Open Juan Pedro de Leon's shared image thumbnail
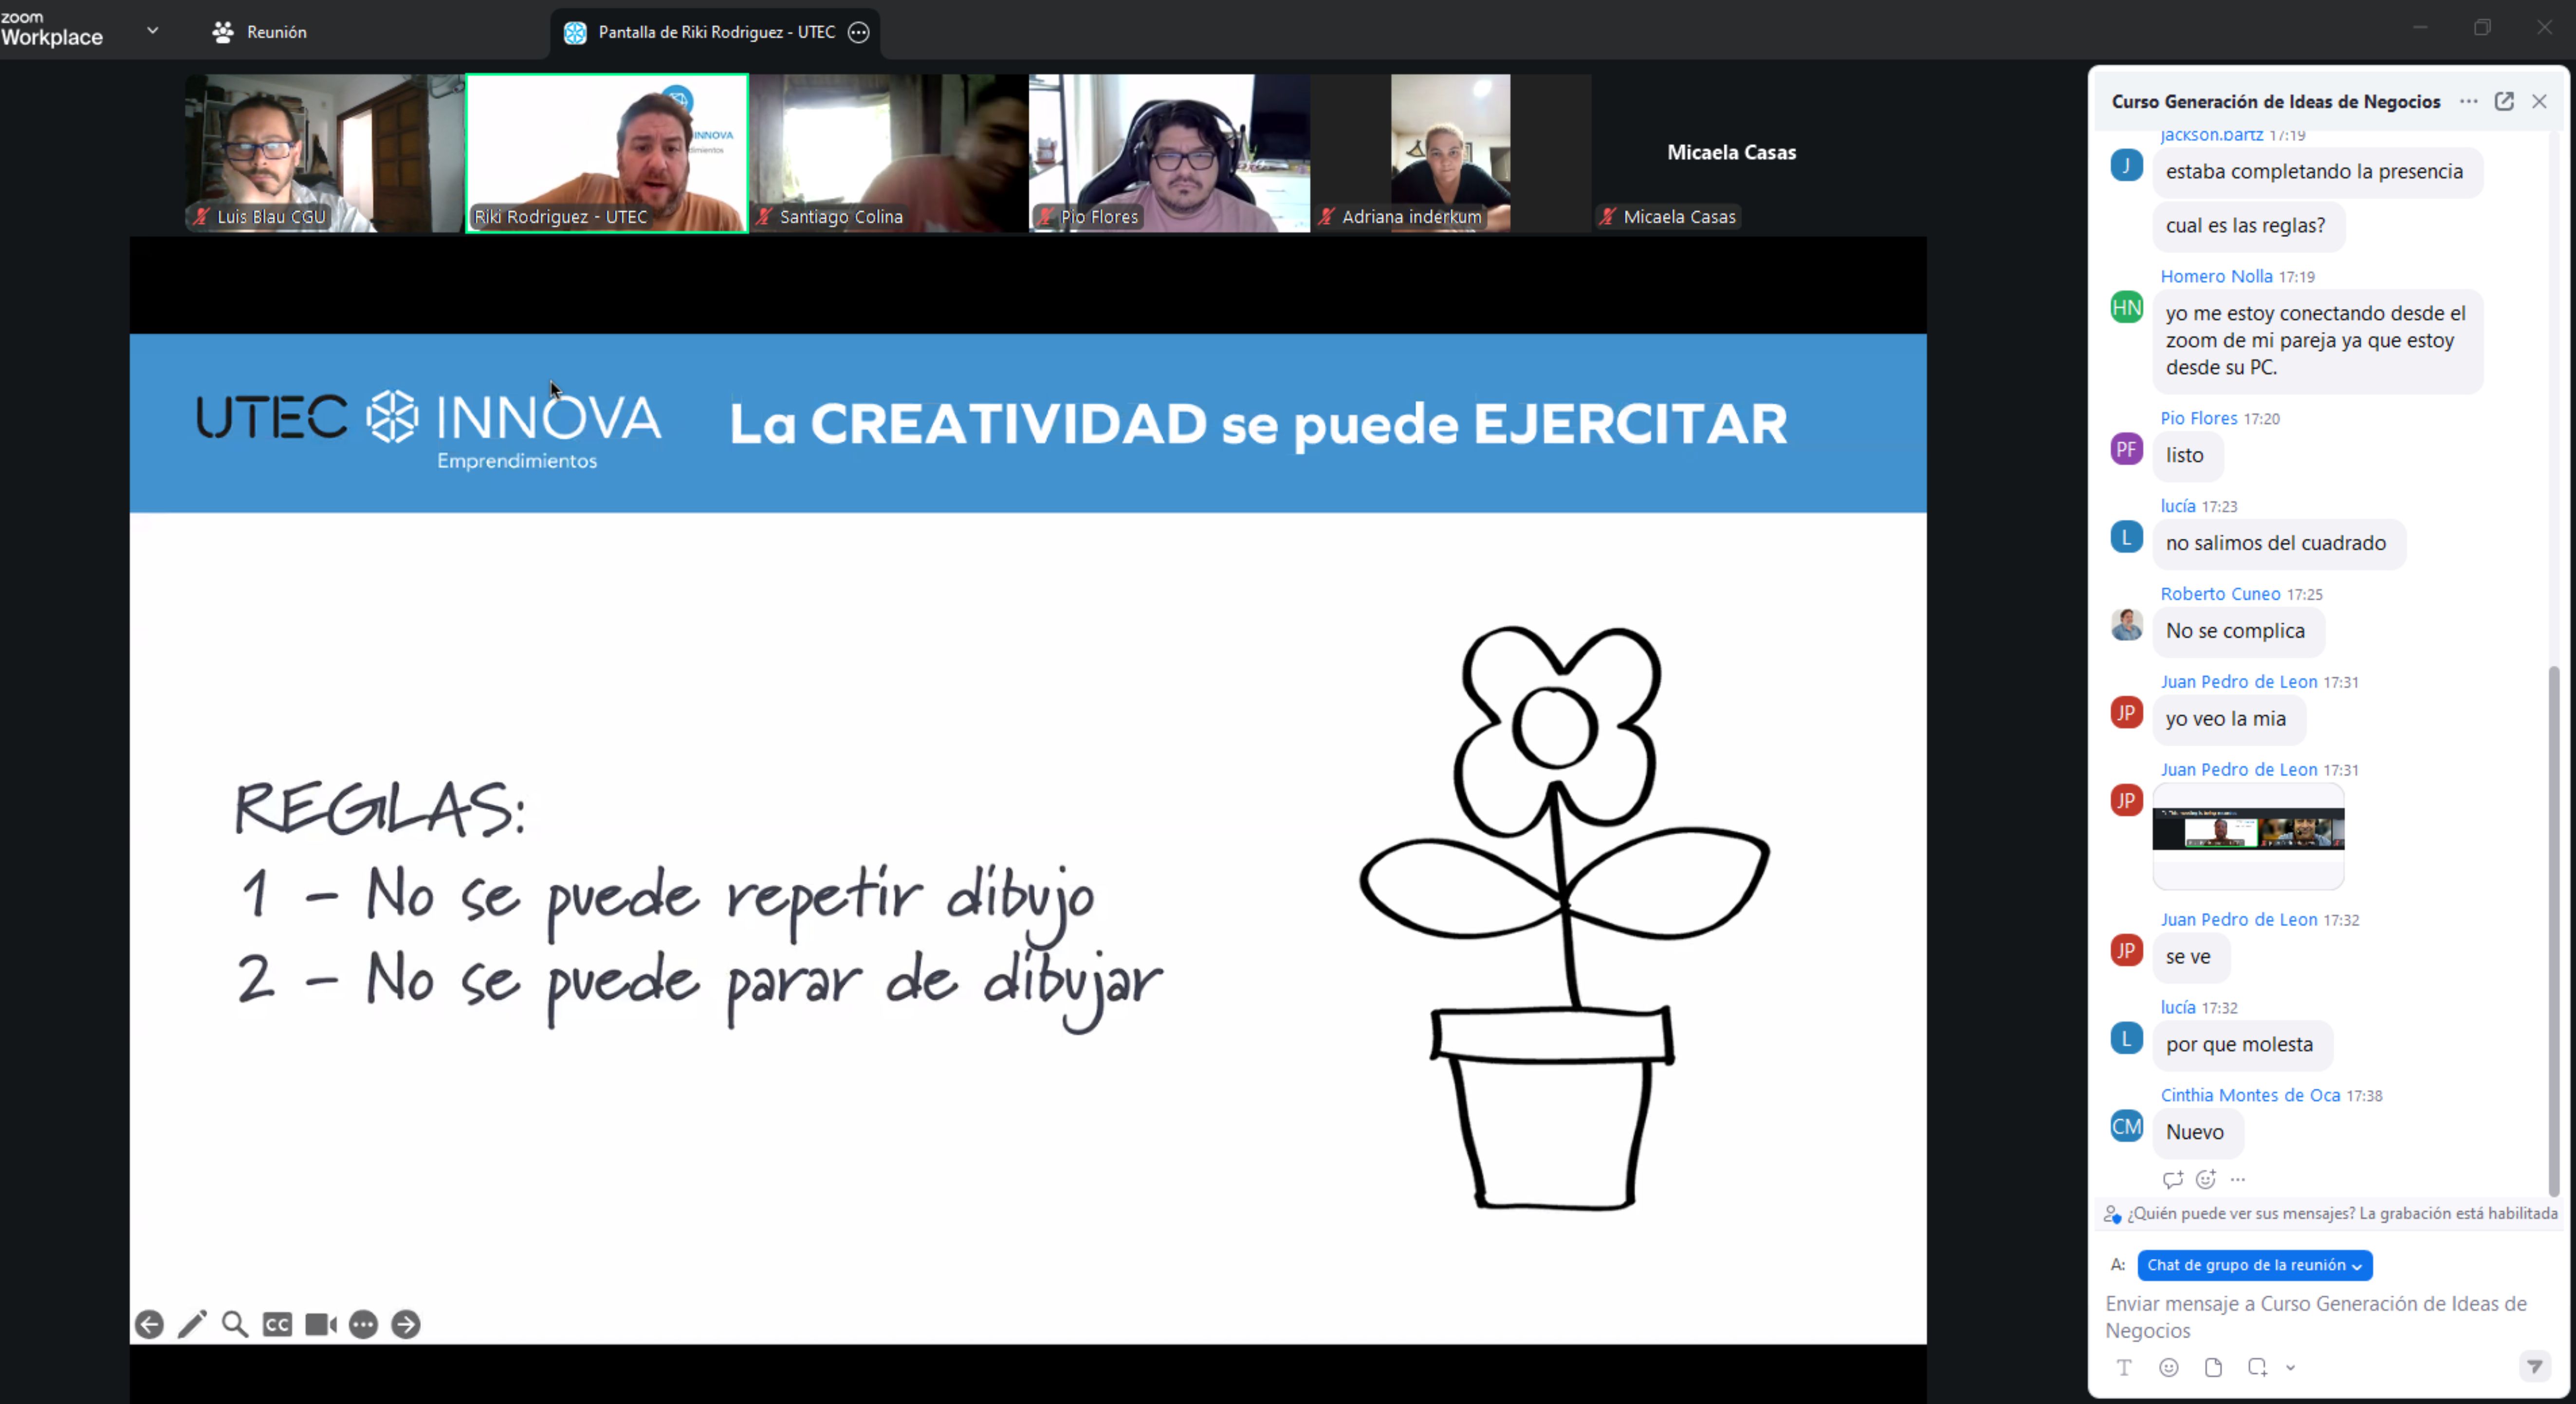This screenshot has height=1404, width=2576. [x=2247, y=829]
